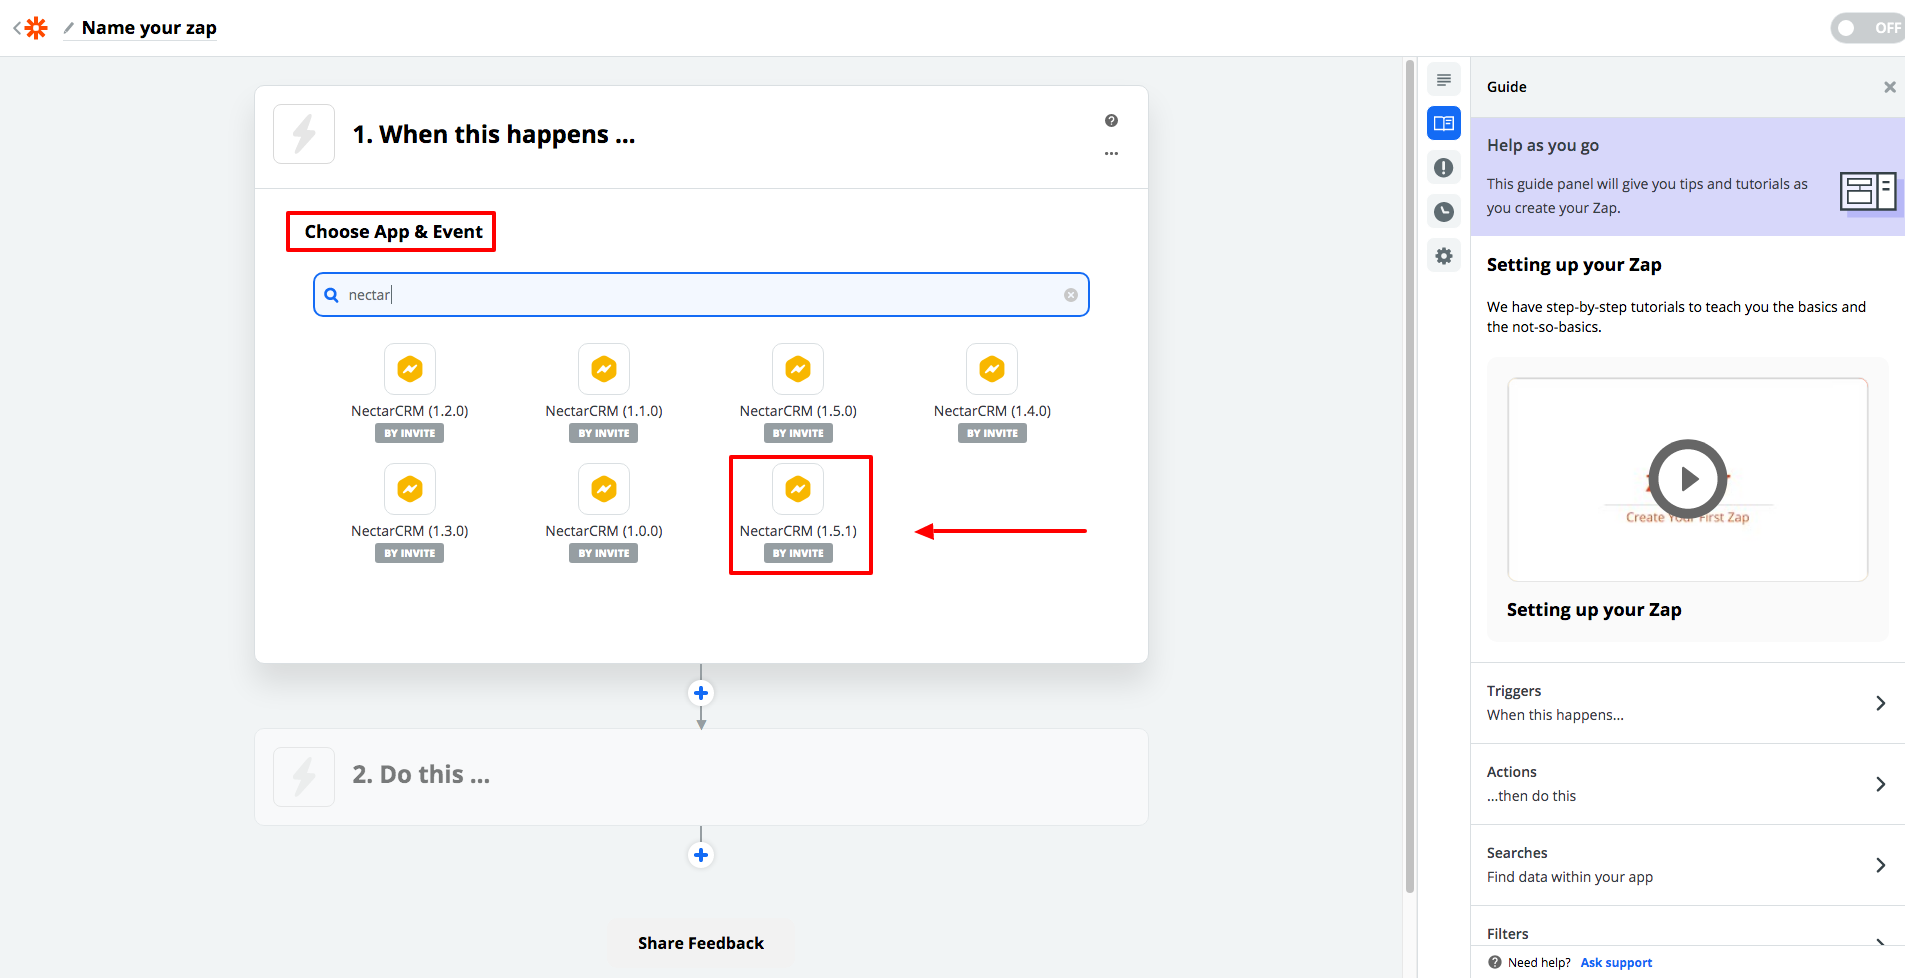This screenshot has width=1905, height=978.
Task: Click the pencil icon to rename the zap
Action: 68,28
